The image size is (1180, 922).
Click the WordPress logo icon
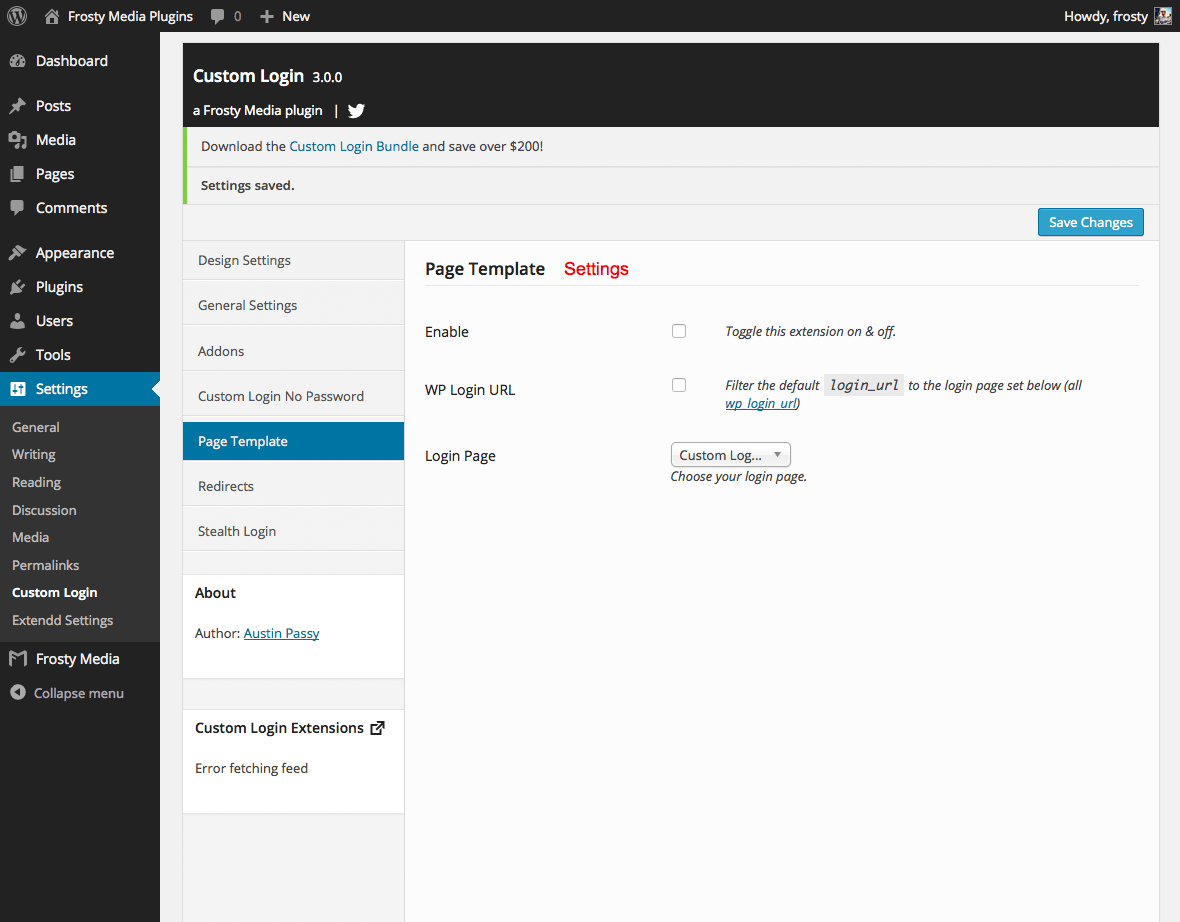17,16
